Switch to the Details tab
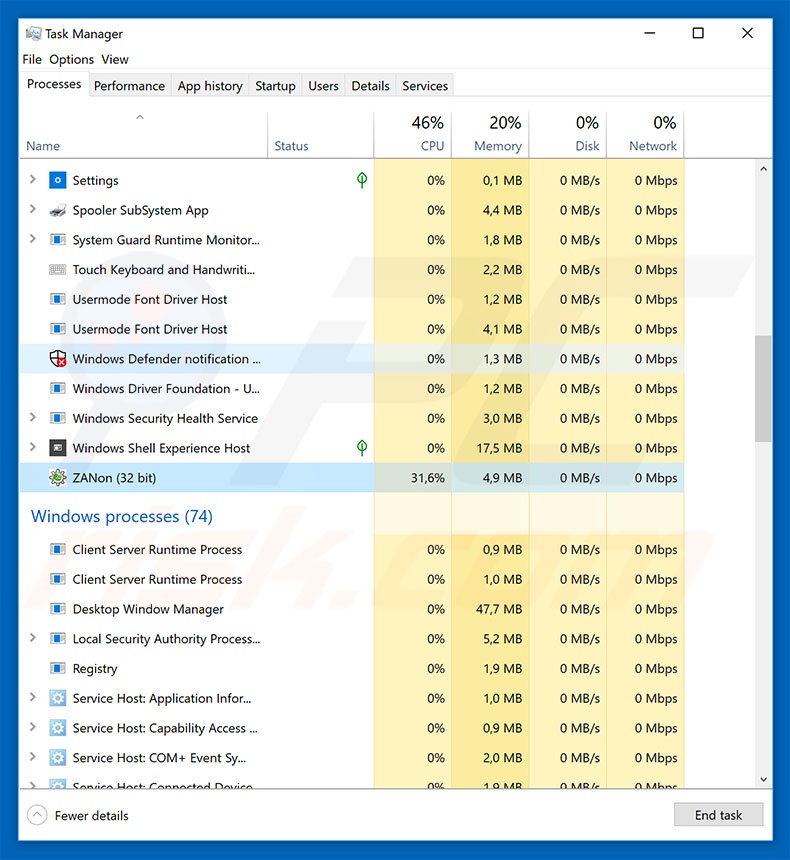Screen dimensions: 790x860 coord(370,86)
